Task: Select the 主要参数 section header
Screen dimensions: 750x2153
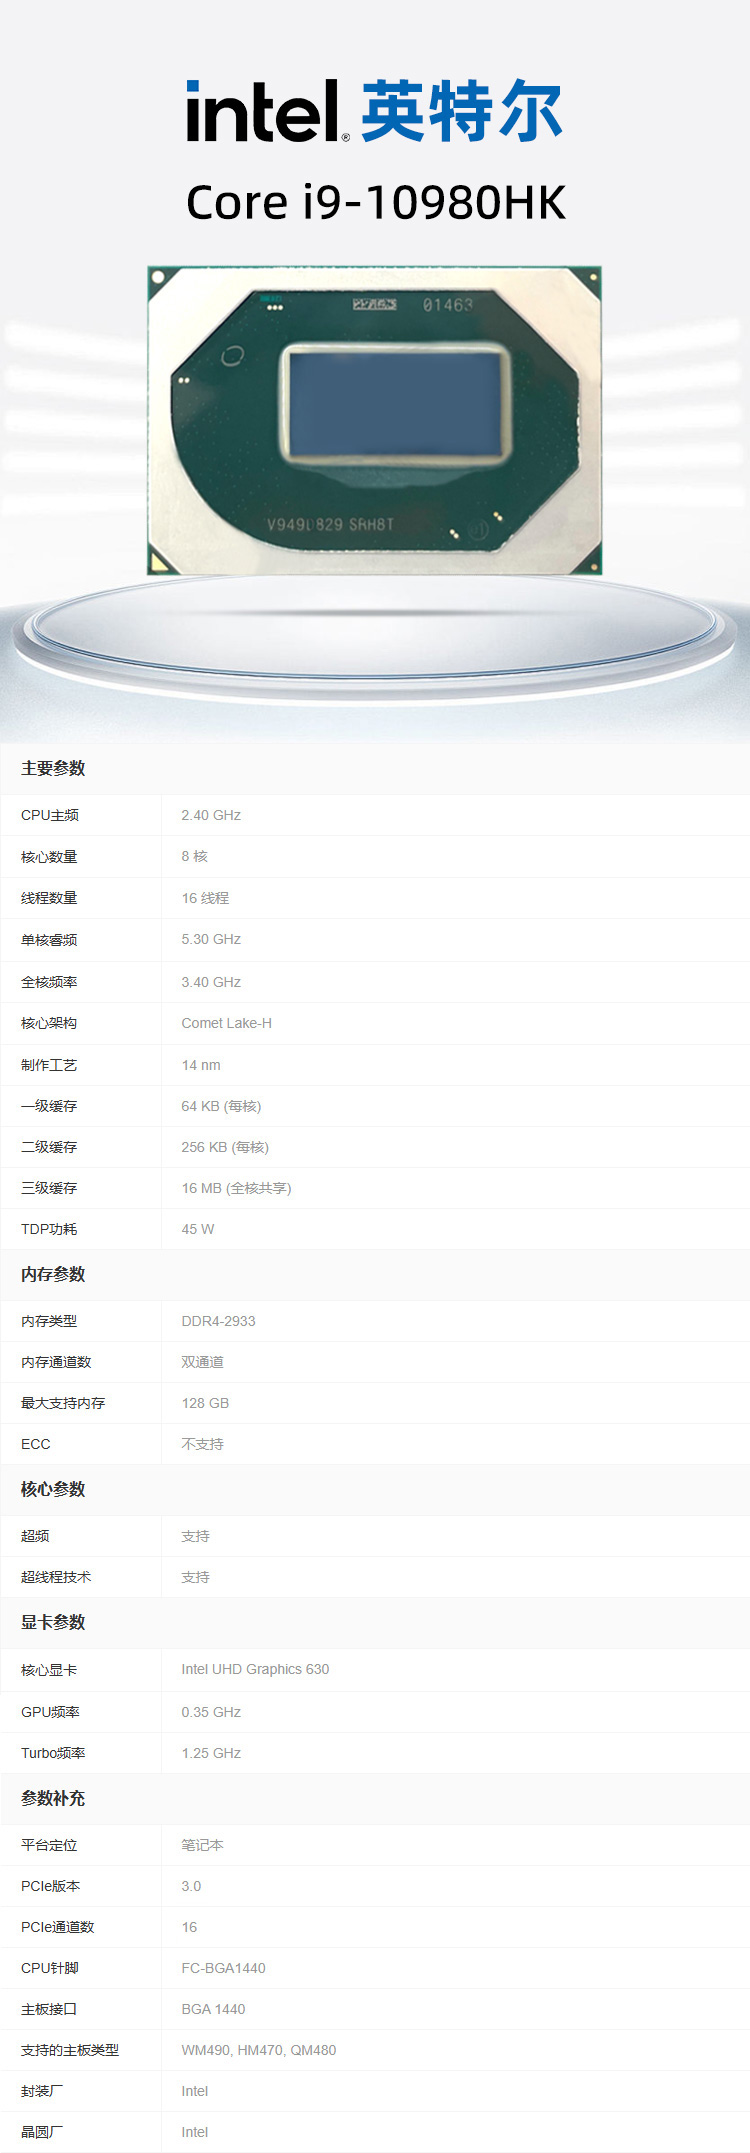Action: (x=53, y=768)
